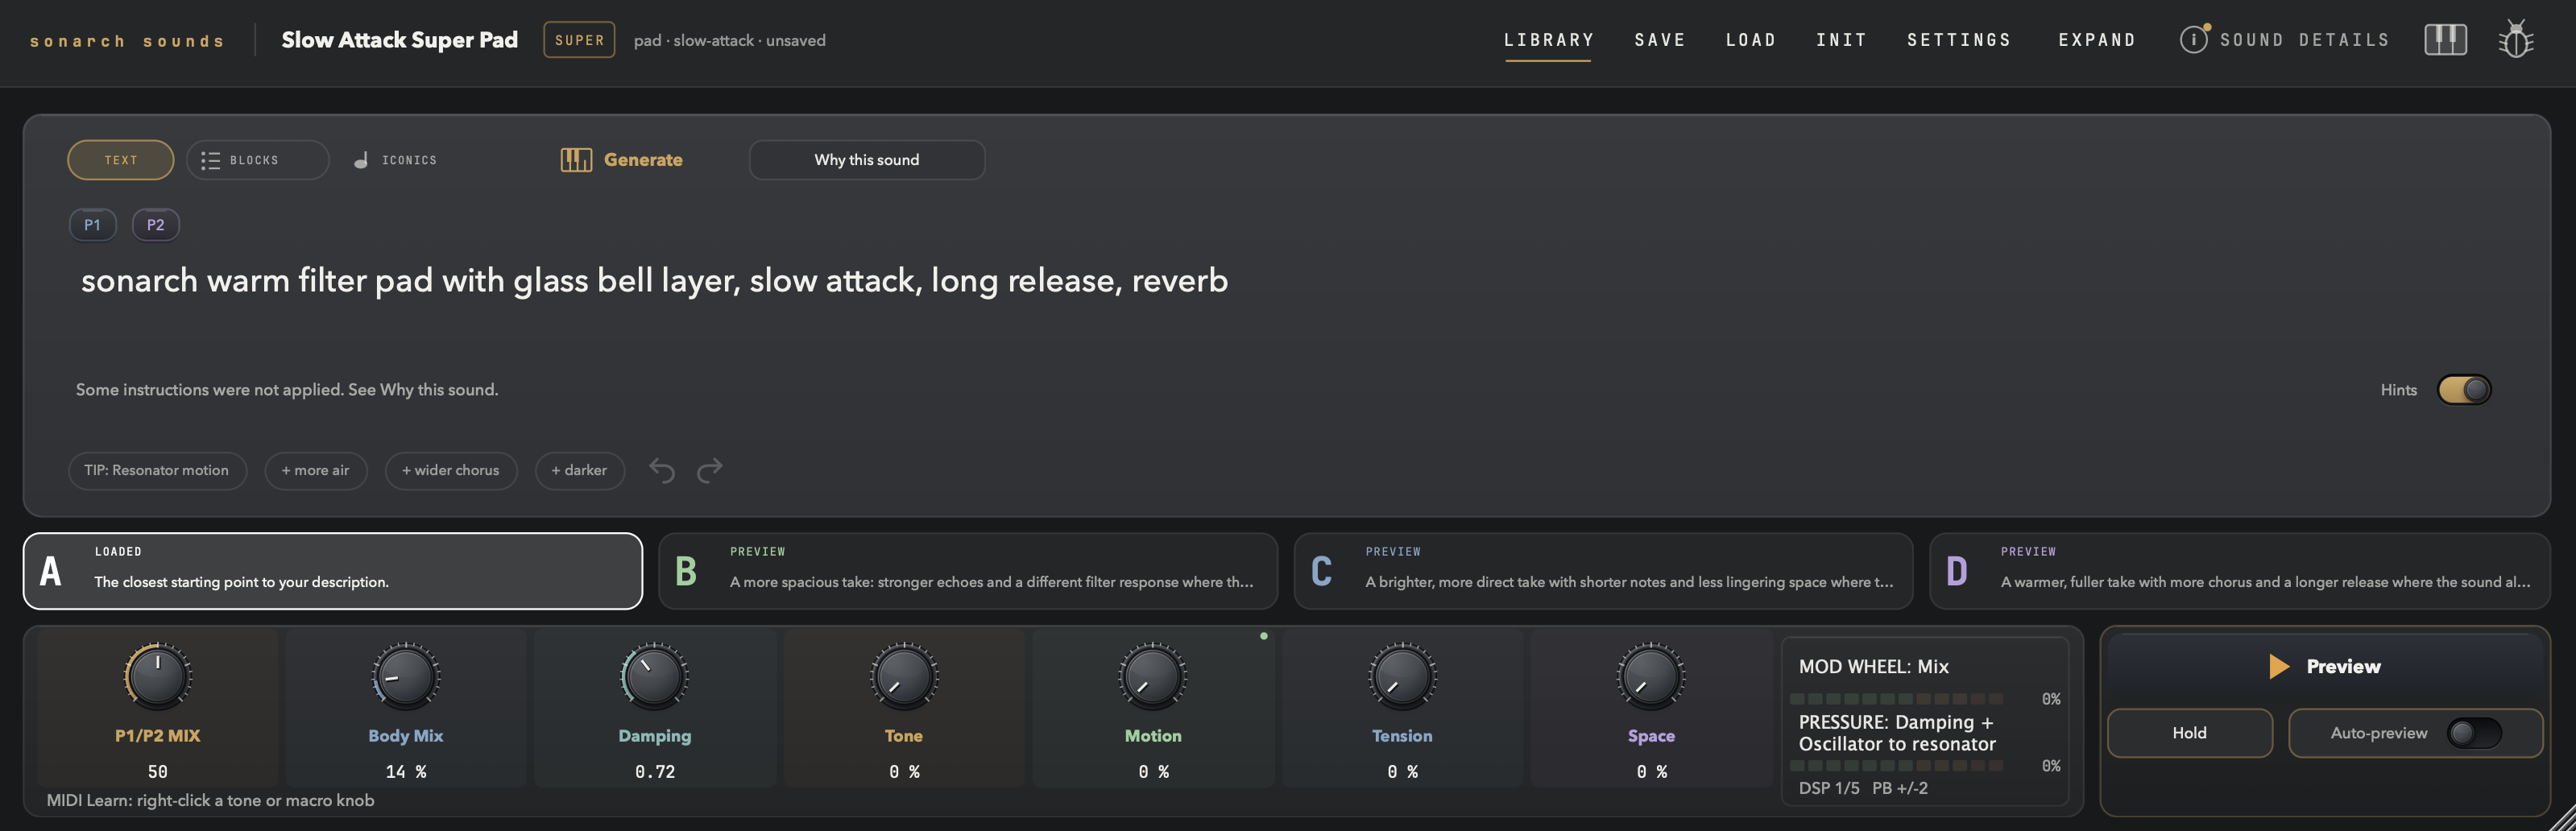Undo the last prompt change

662,470
